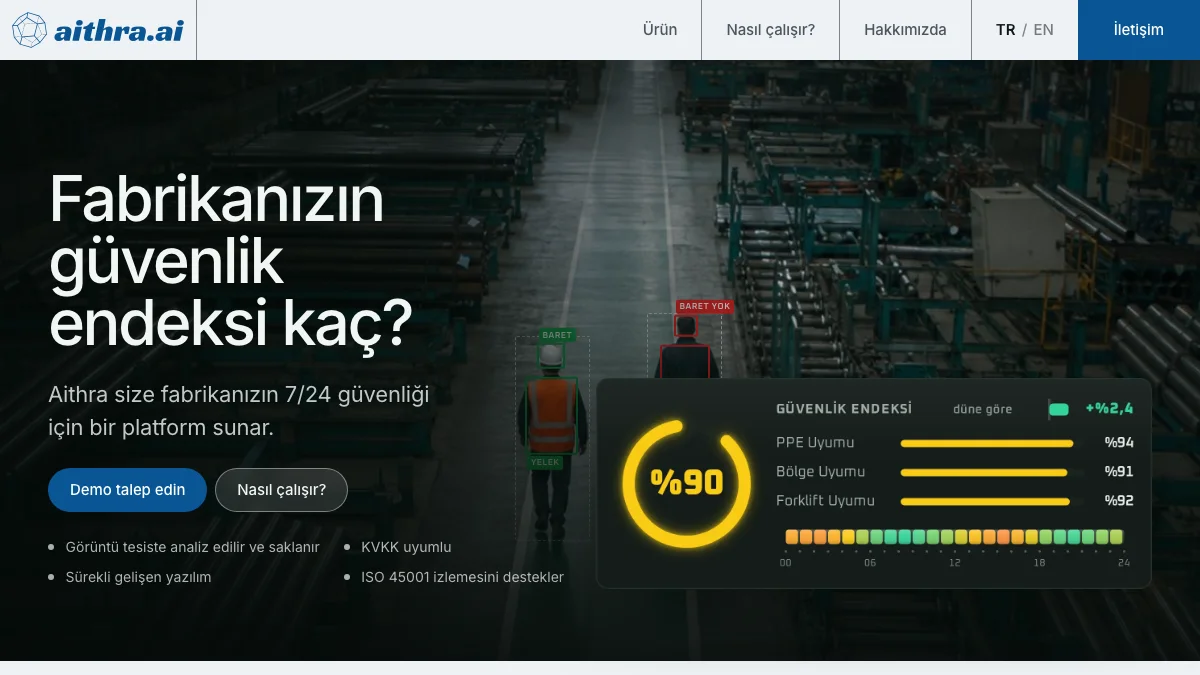Image resolution: width=1200 pixels, height=675 pixels.
Task: Click the YELEK detection tag
Action: (x=545, y=462)
